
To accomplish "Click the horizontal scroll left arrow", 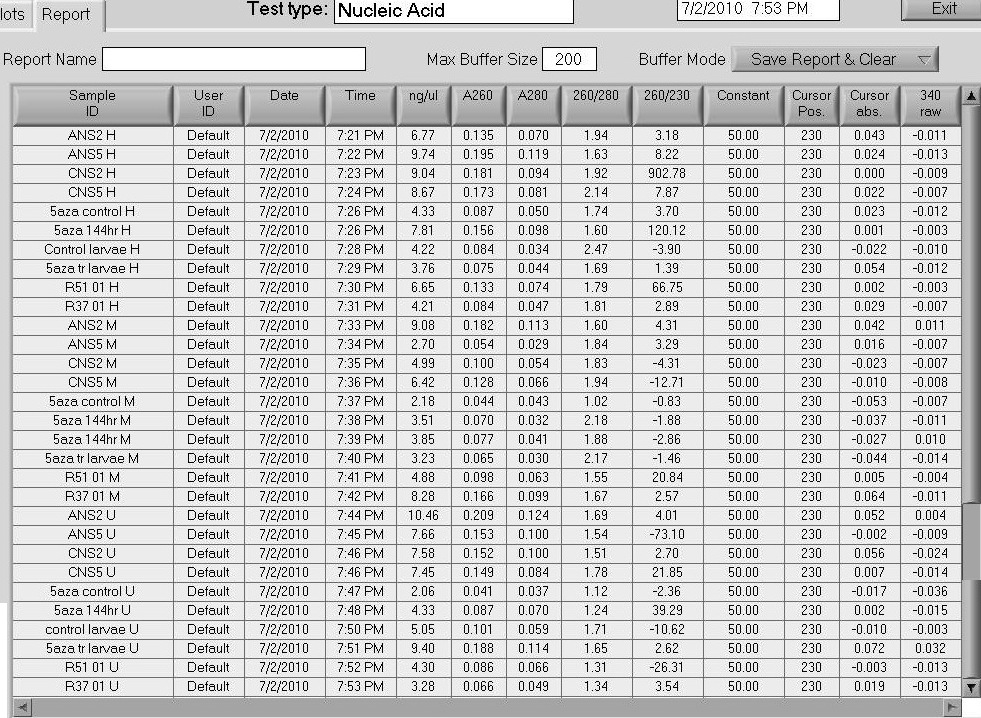I will pos(20,707).
